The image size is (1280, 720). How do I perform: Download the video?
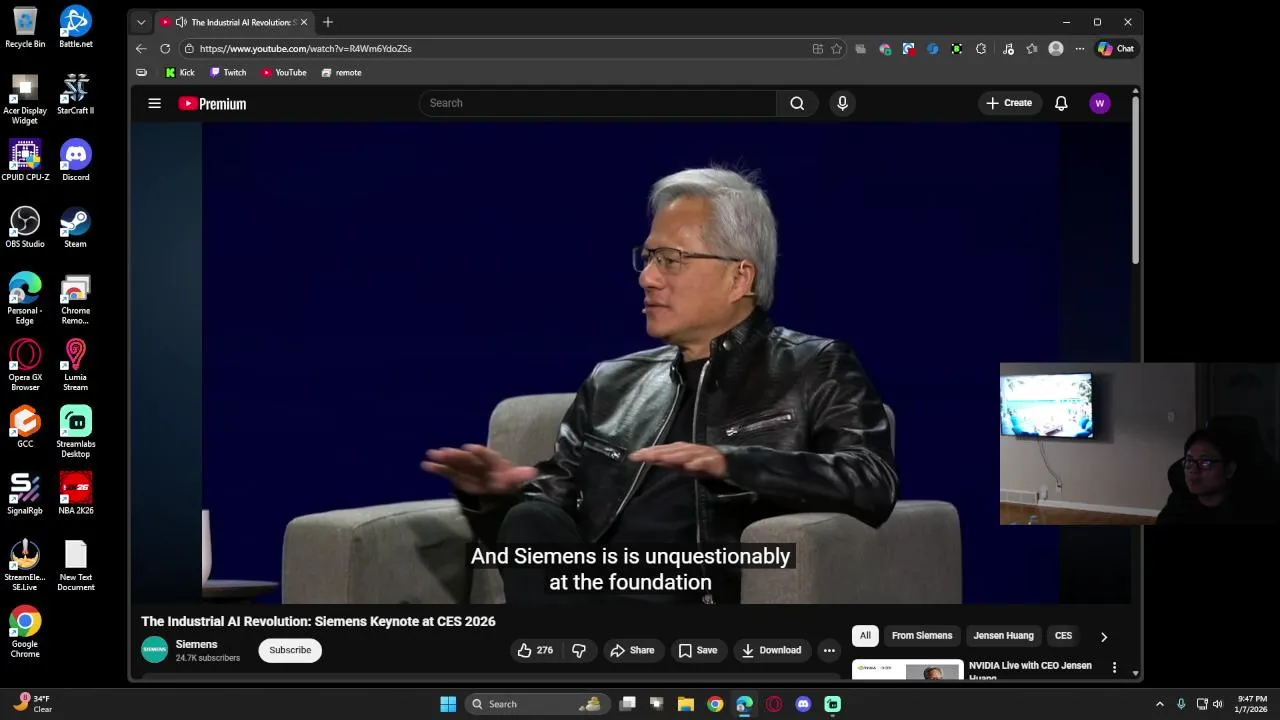(x=771, y=650)
